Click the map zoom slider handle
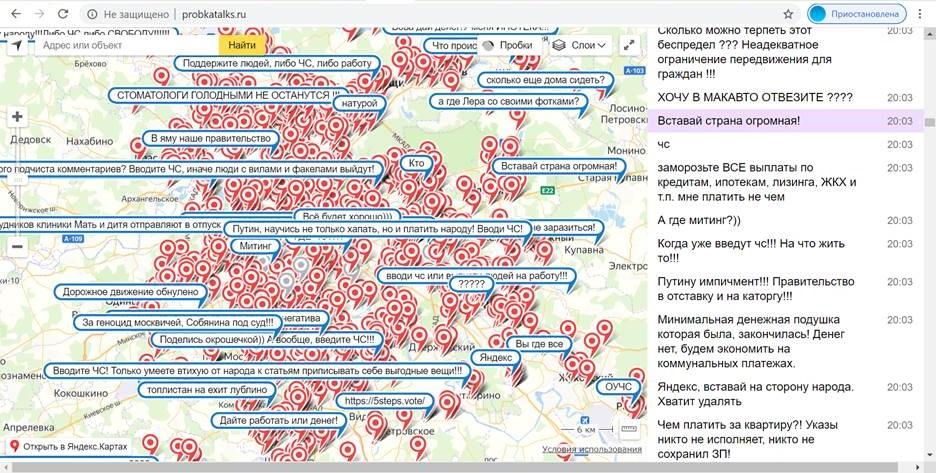Screen dimensions: 936x473 click(17, 180)
